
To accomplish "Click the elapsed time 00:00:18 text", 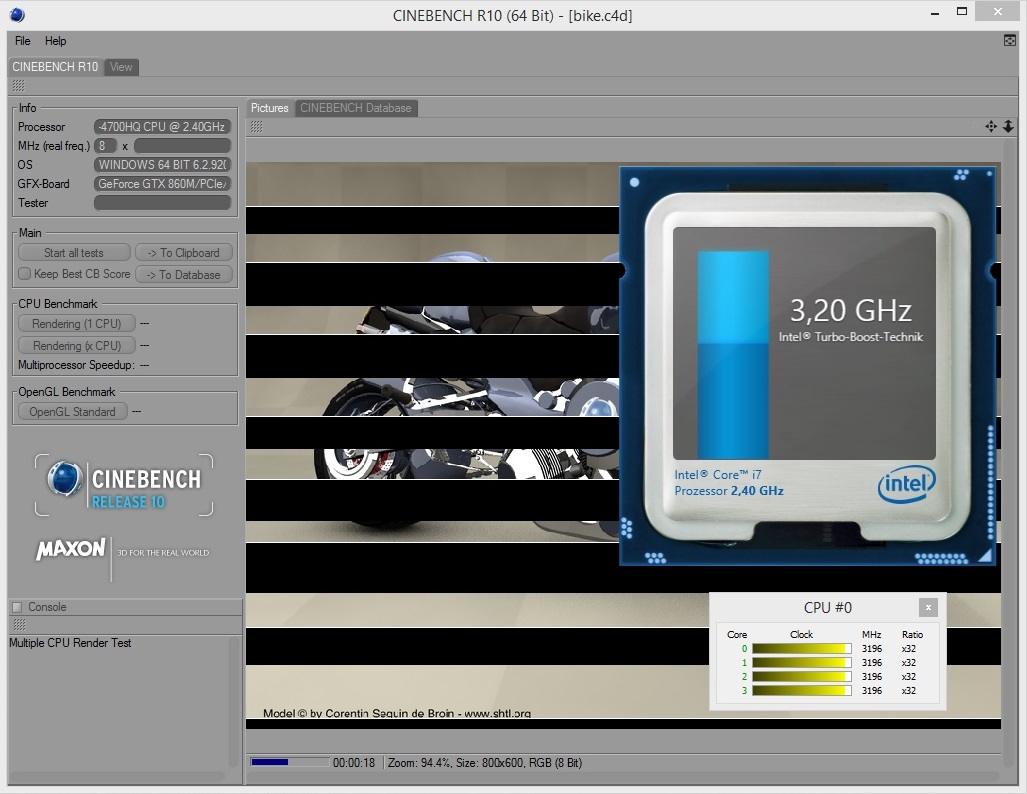I will pos(354,763).
